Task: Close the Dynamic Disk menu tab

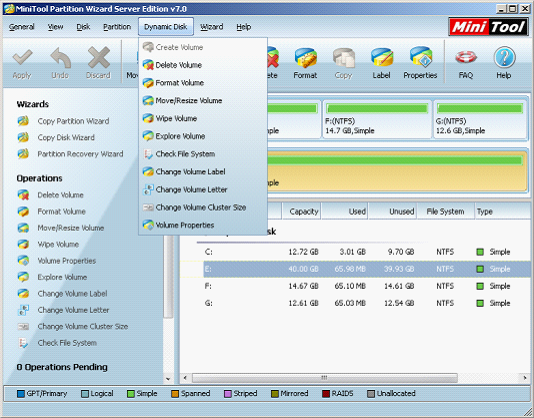Action: point(166,27)
